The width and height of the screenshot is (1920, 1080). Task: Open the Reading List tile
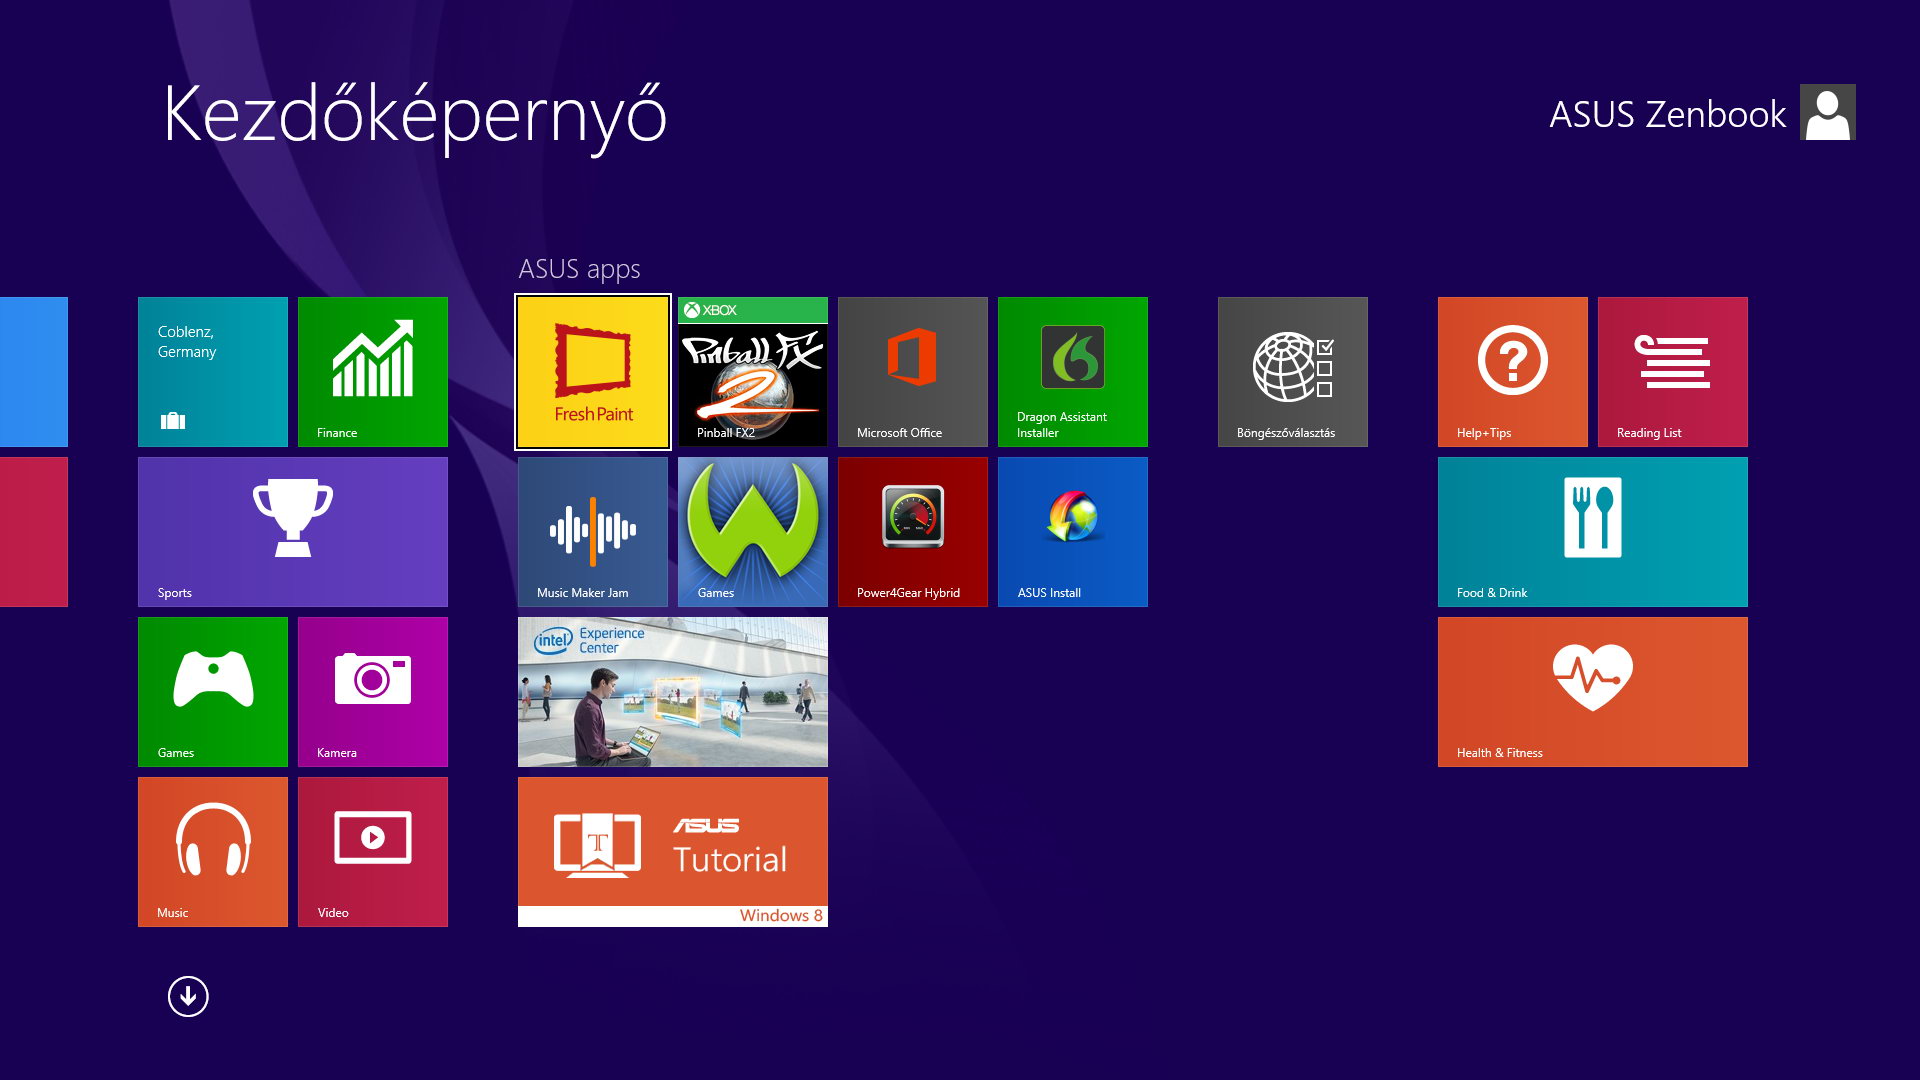click(x=1672, y=372)
